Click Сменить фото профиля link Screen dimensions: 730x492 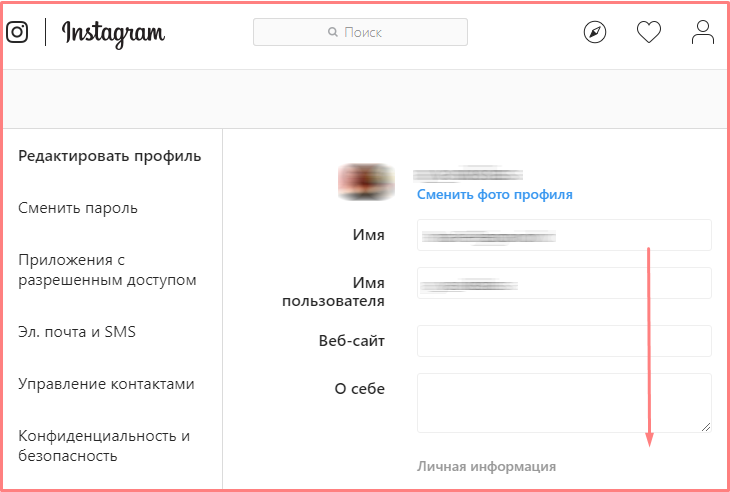coord(494,194)
